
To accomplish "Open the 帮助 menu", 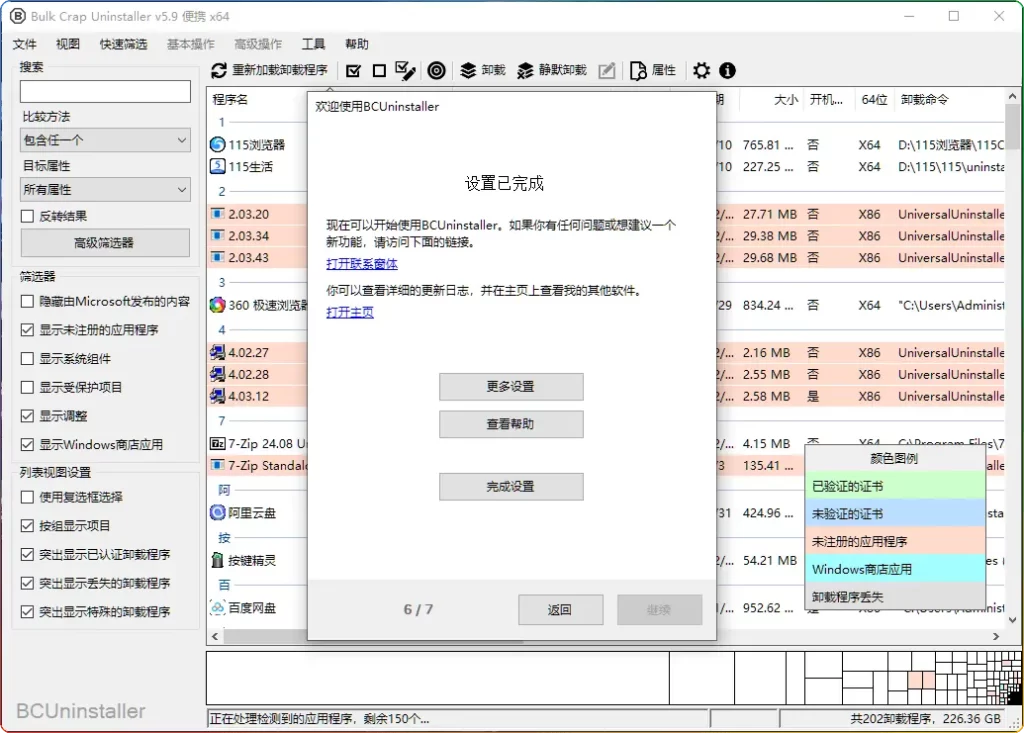I will (357, 44).
